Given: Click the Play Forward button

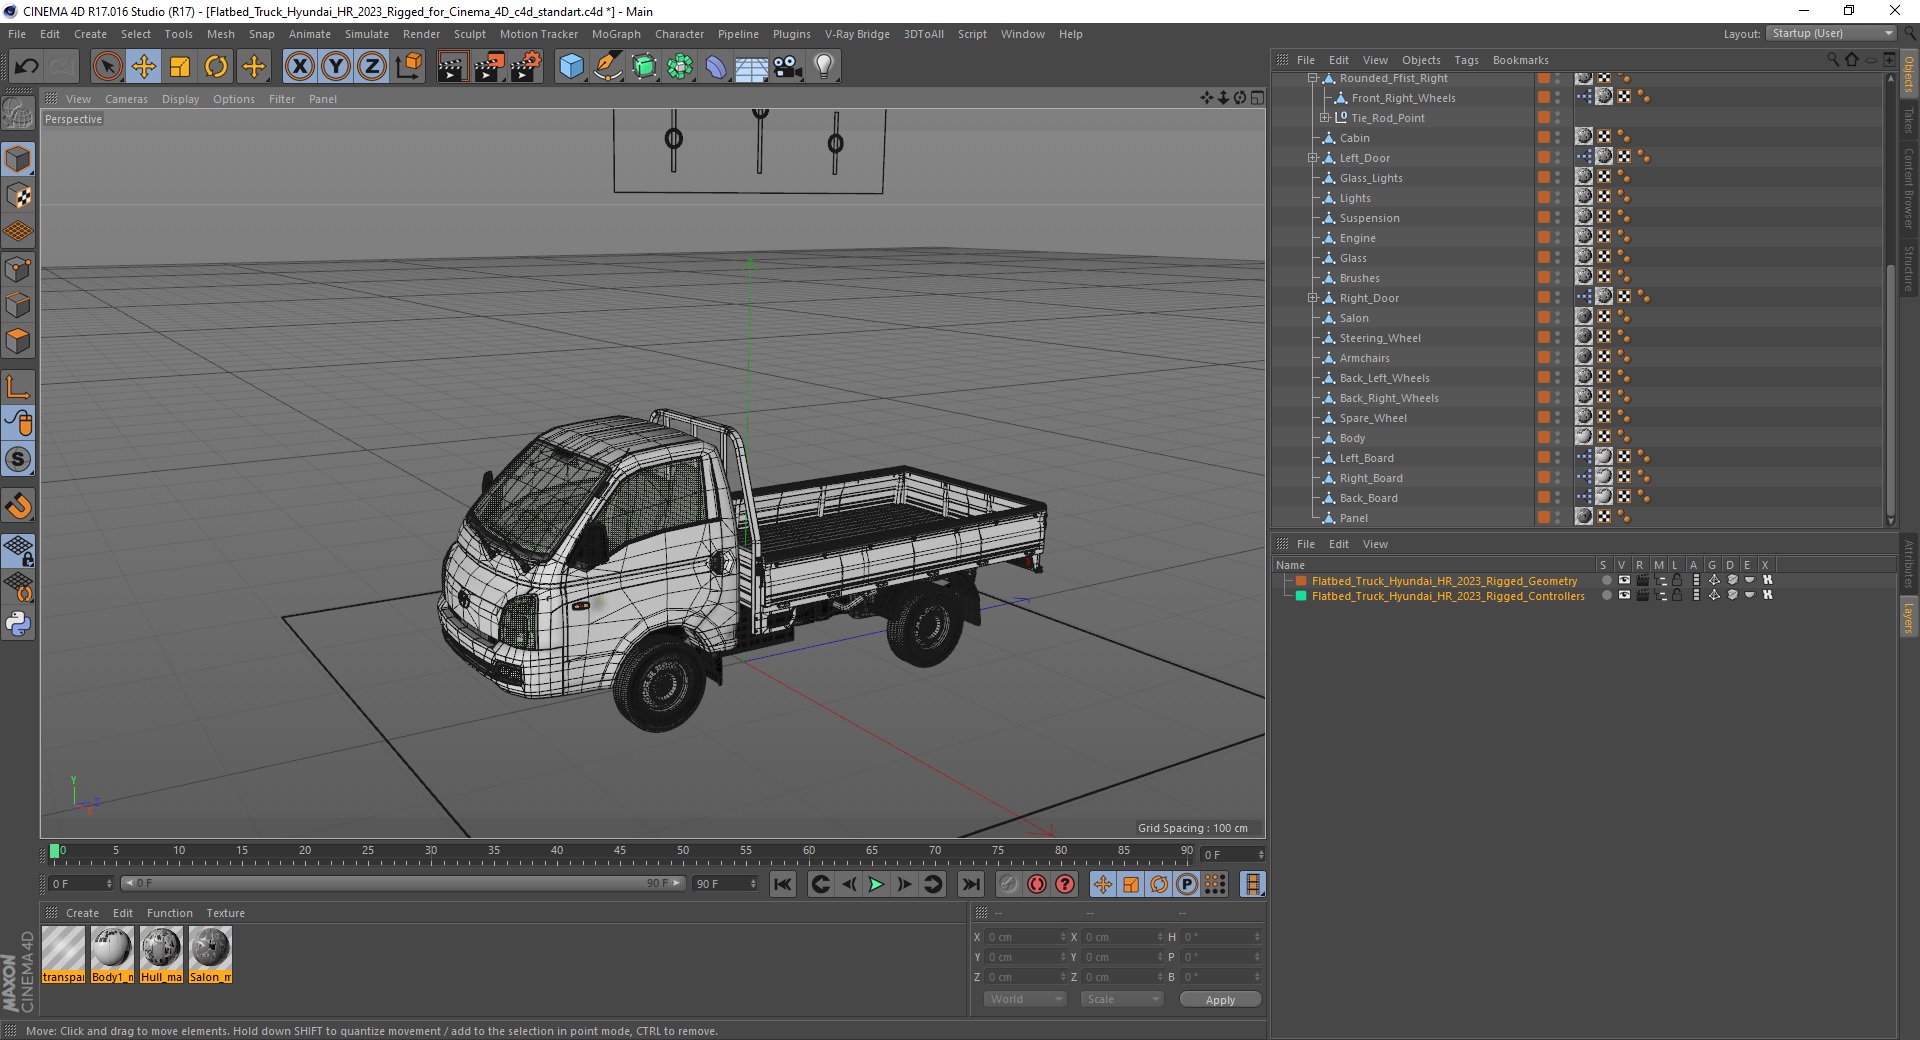Looking at the screenshot, I should click(876, 884).
